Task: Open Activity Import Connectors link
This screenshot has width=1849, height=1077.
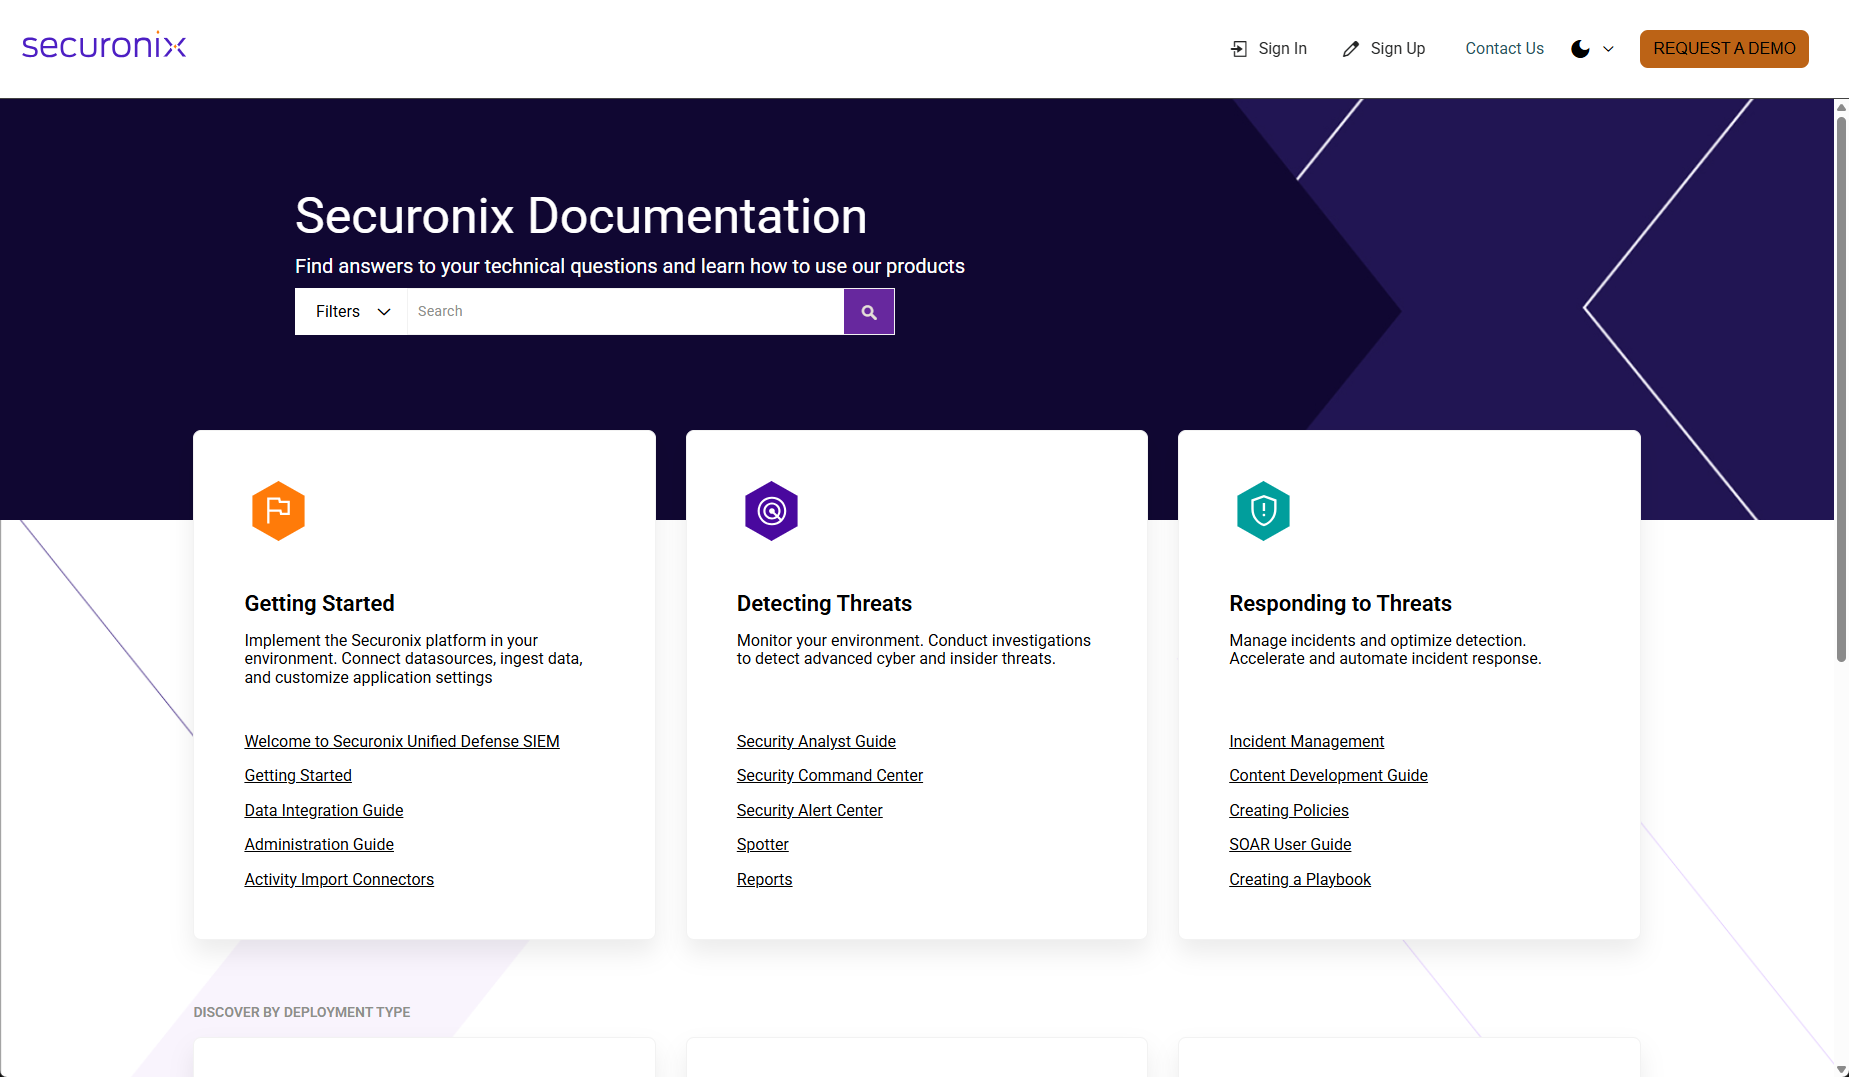Action: point(339,879)
